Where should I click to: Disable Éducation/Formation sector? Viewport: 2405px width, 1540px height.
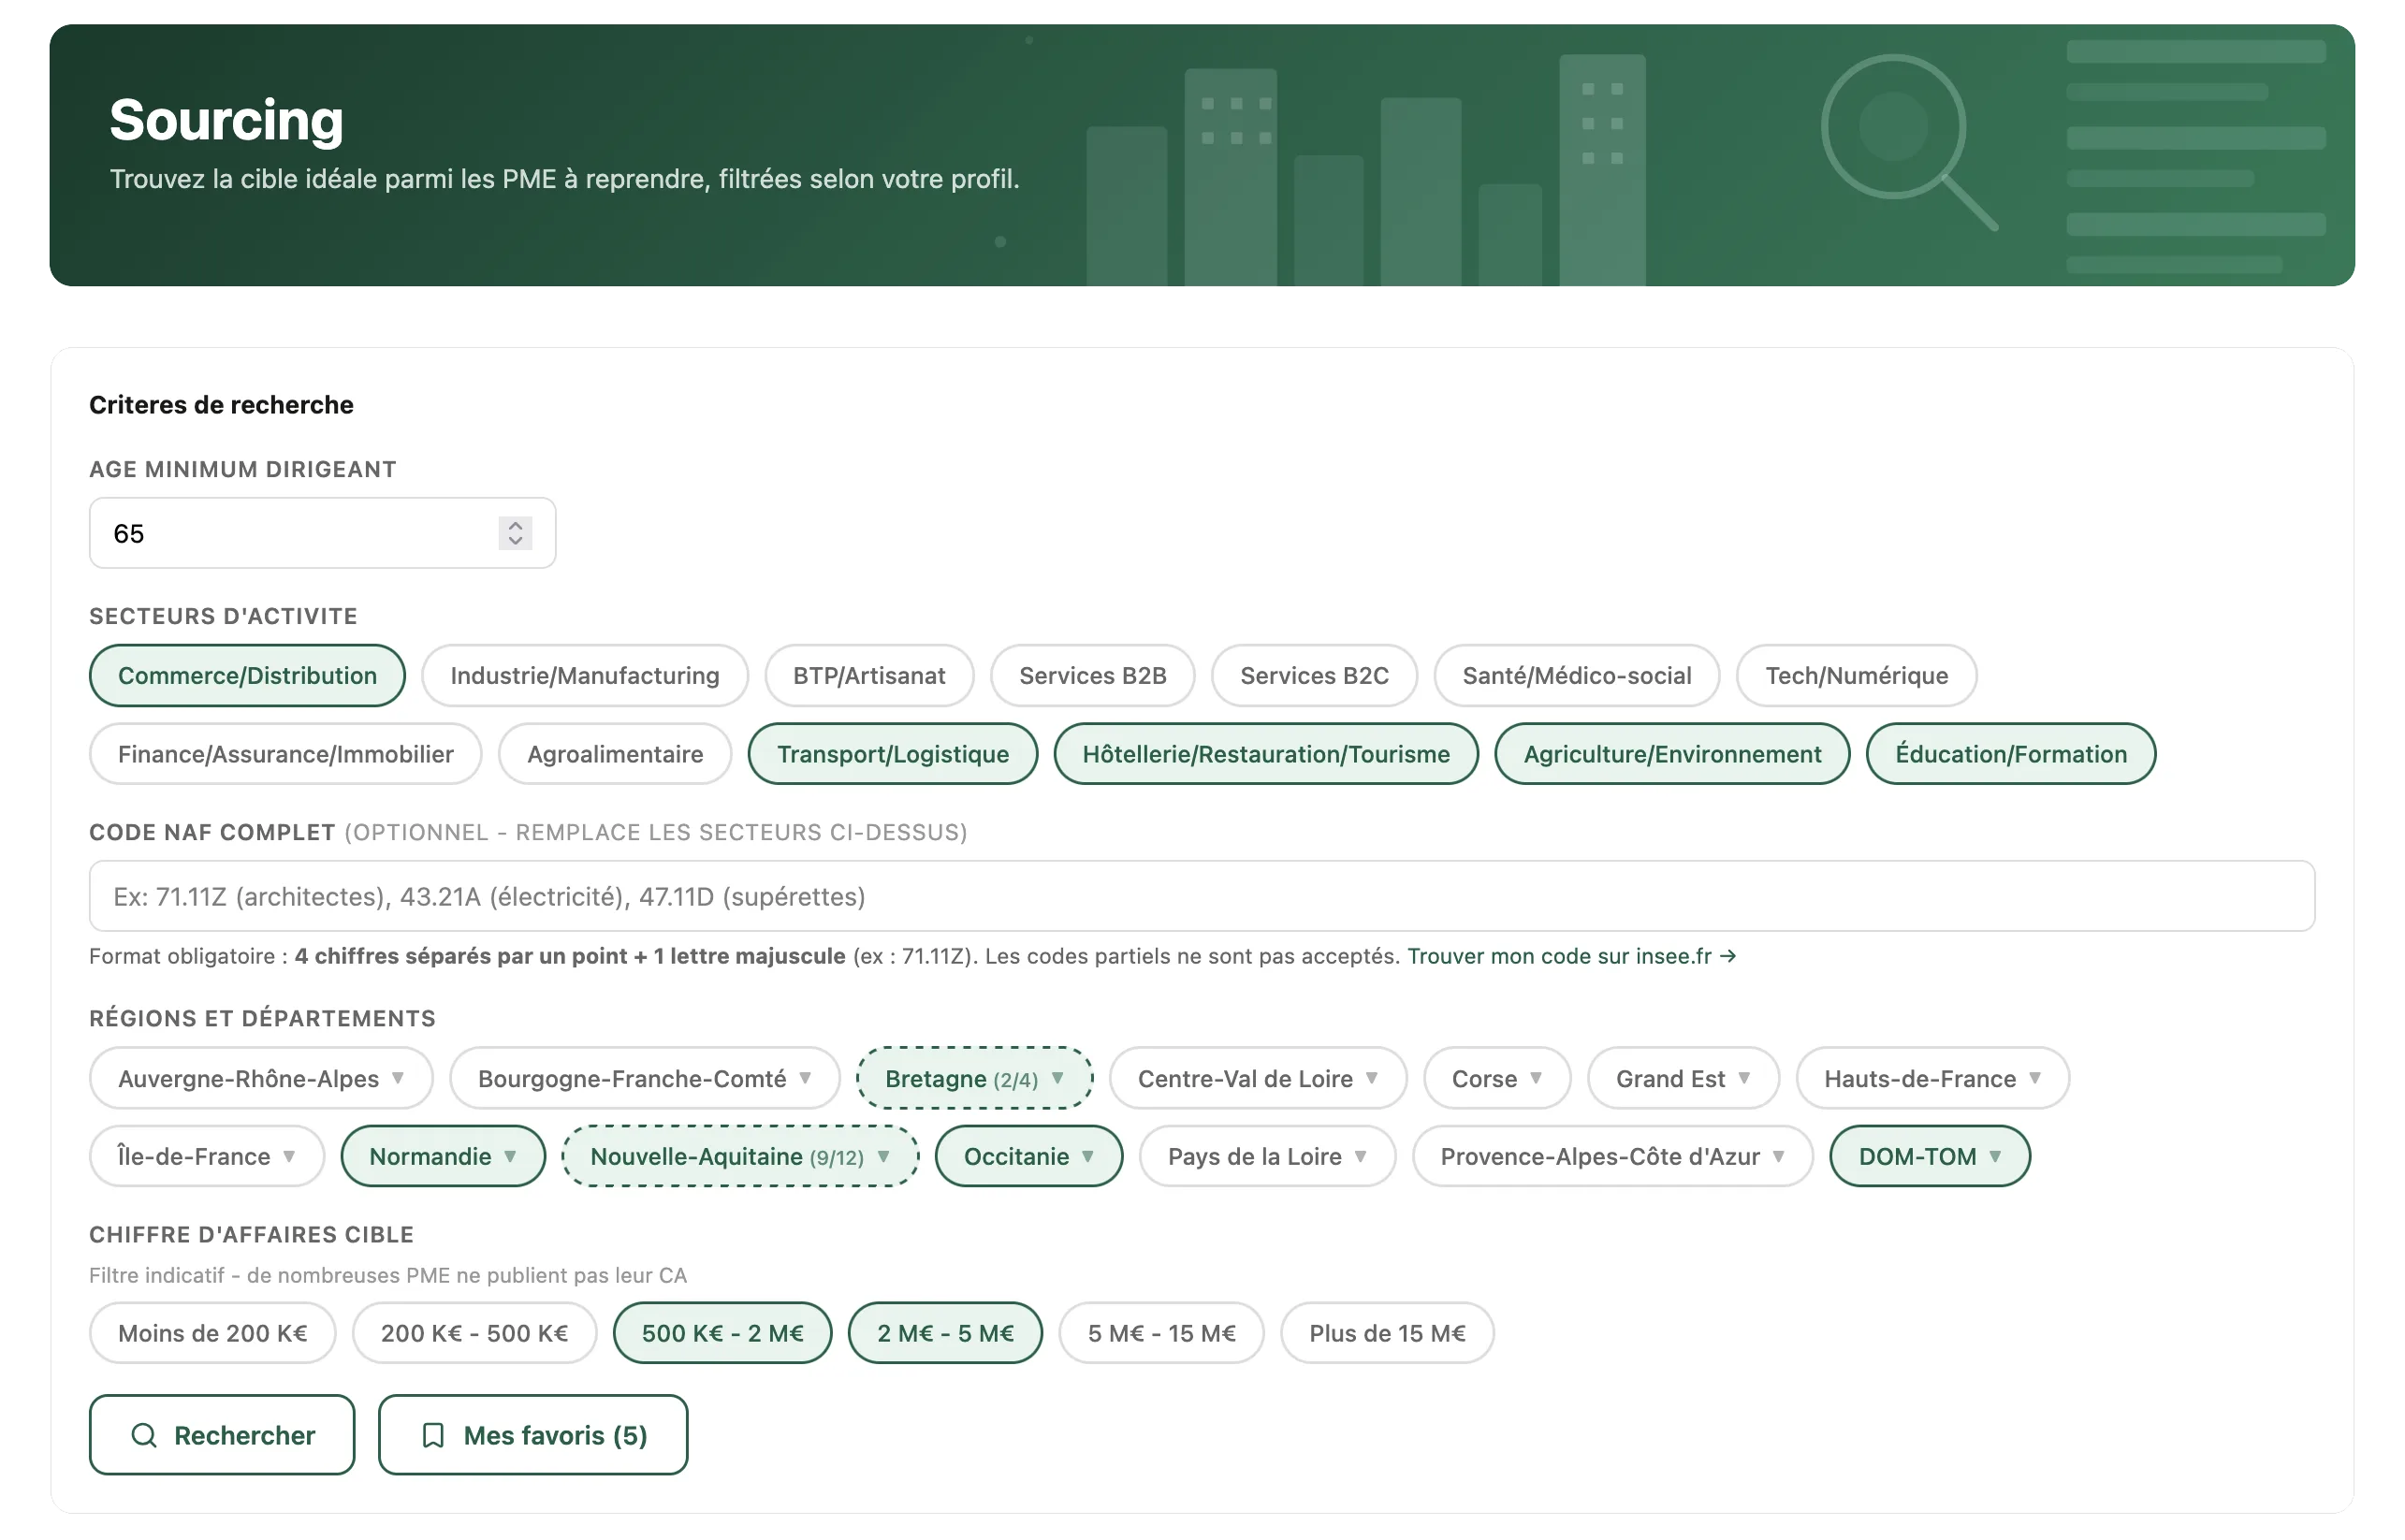(2011, 754)
